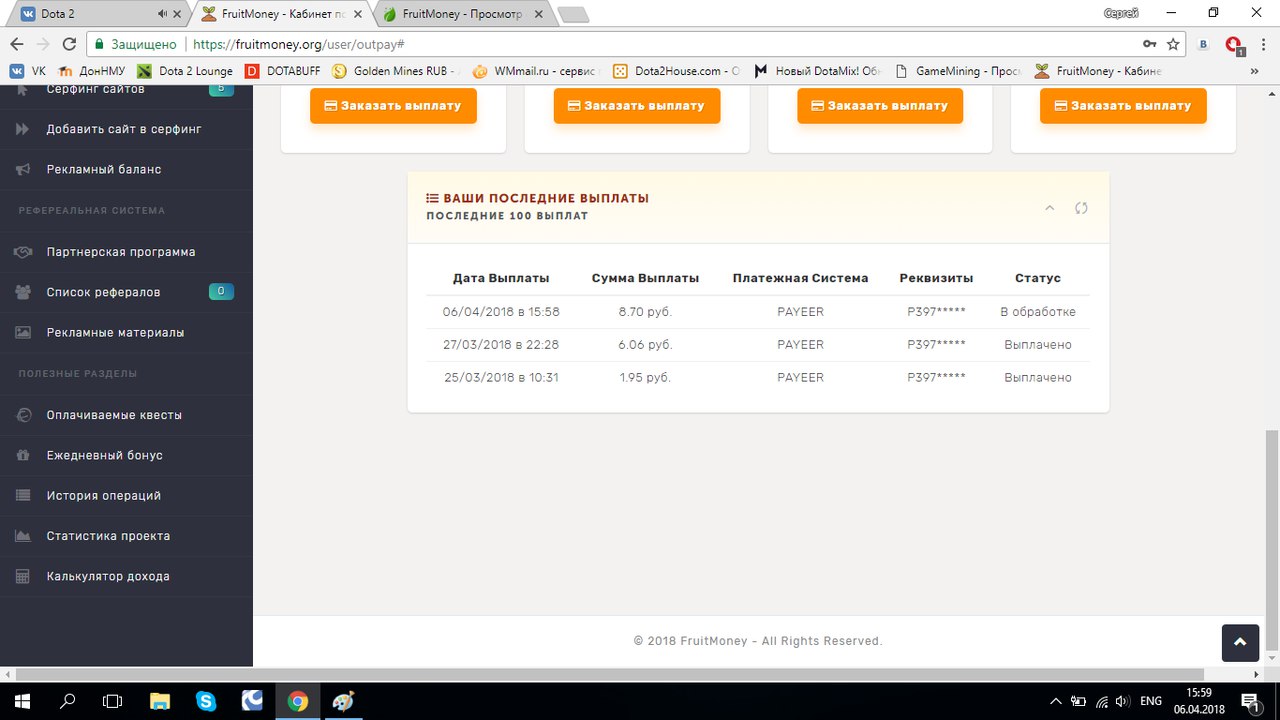Bookmark this page with the star icon
This screenshot has height=720, width=1280.
[x=1173, y=44]
